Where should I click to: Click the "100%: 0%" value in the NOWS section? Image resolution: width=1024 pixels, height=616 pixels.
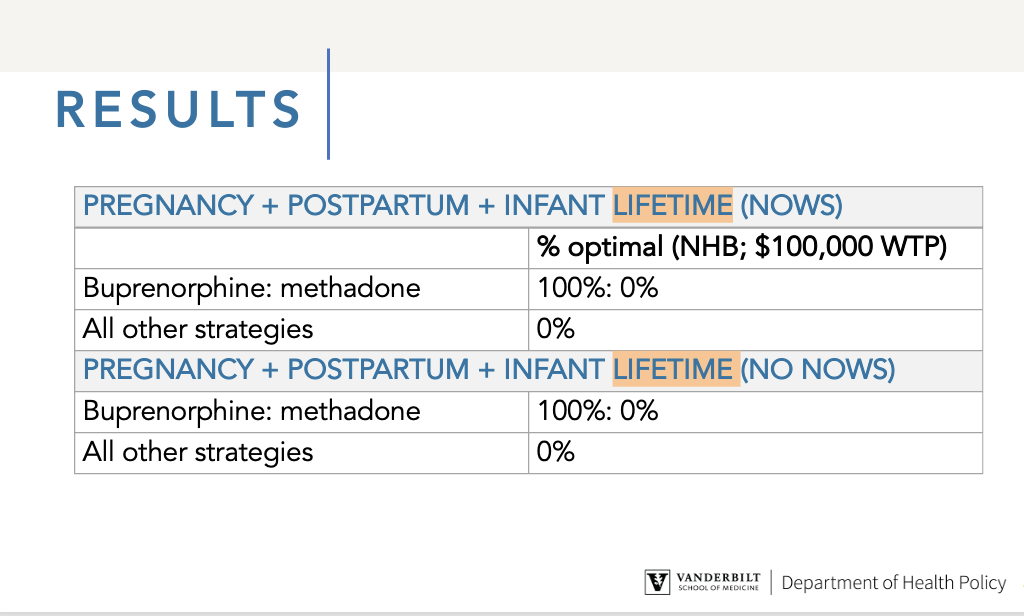[x=598, y=288]
